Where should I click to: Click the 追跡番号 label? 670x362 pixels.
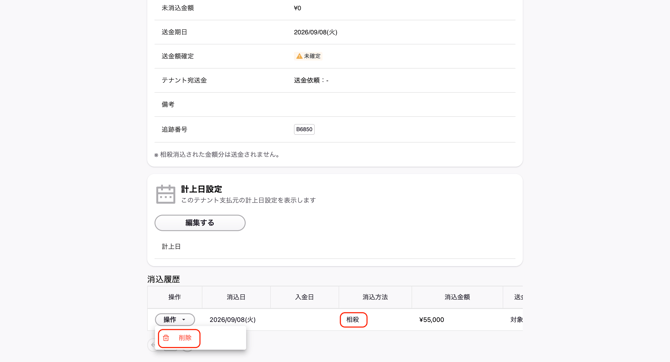pos(174,129)
